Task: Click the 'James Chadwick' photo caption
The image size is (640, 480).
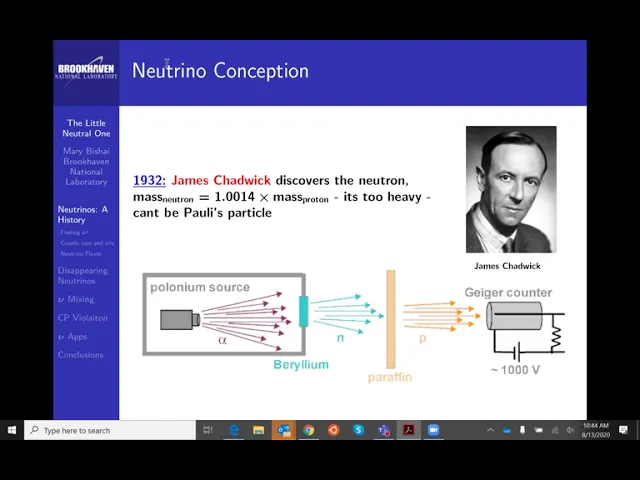Action: (507, 266)
